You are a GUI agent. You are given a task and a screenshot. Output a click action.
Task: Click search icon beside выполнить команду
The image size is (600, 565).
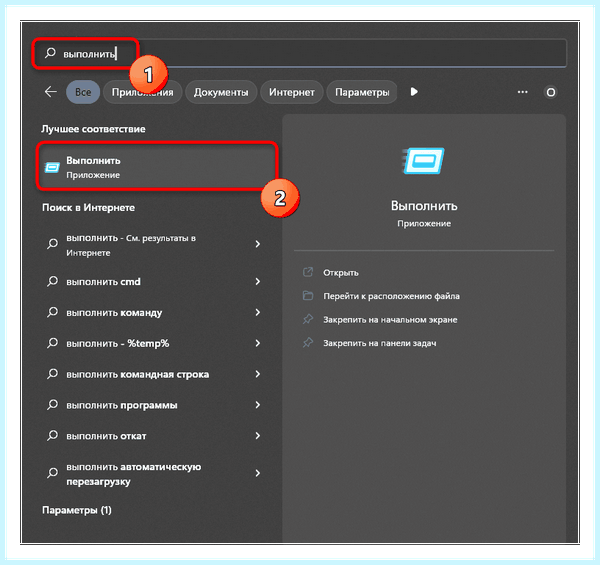pyautogui.click(x=52, y=313)
